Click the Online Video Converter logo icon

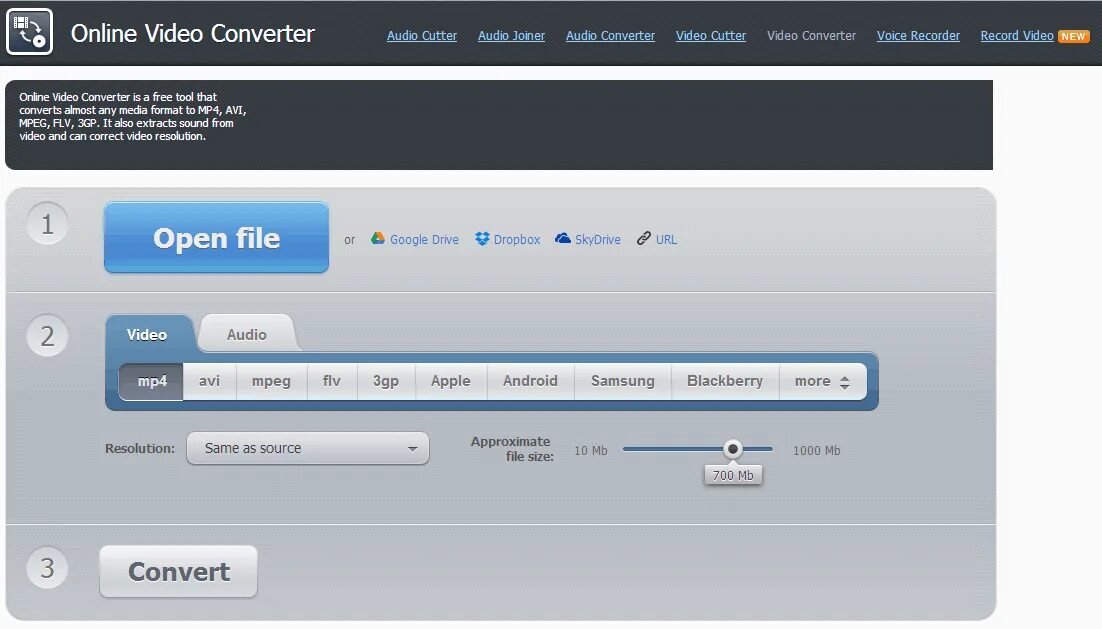tap(30, 32)
